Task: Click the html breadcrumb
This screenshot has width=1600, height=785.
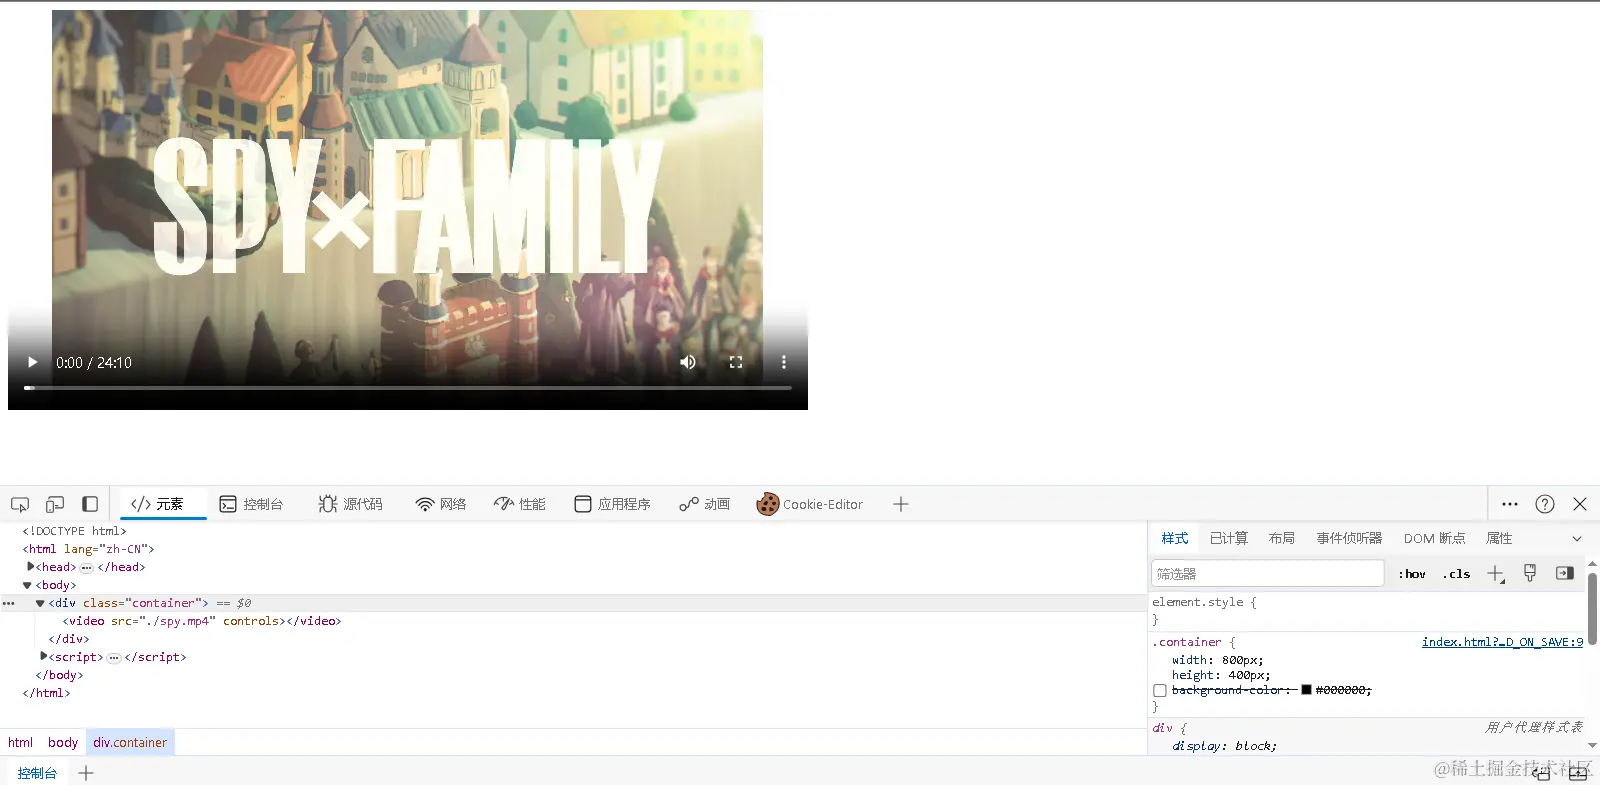Action: pyautogui.click(x=20, y=742)
